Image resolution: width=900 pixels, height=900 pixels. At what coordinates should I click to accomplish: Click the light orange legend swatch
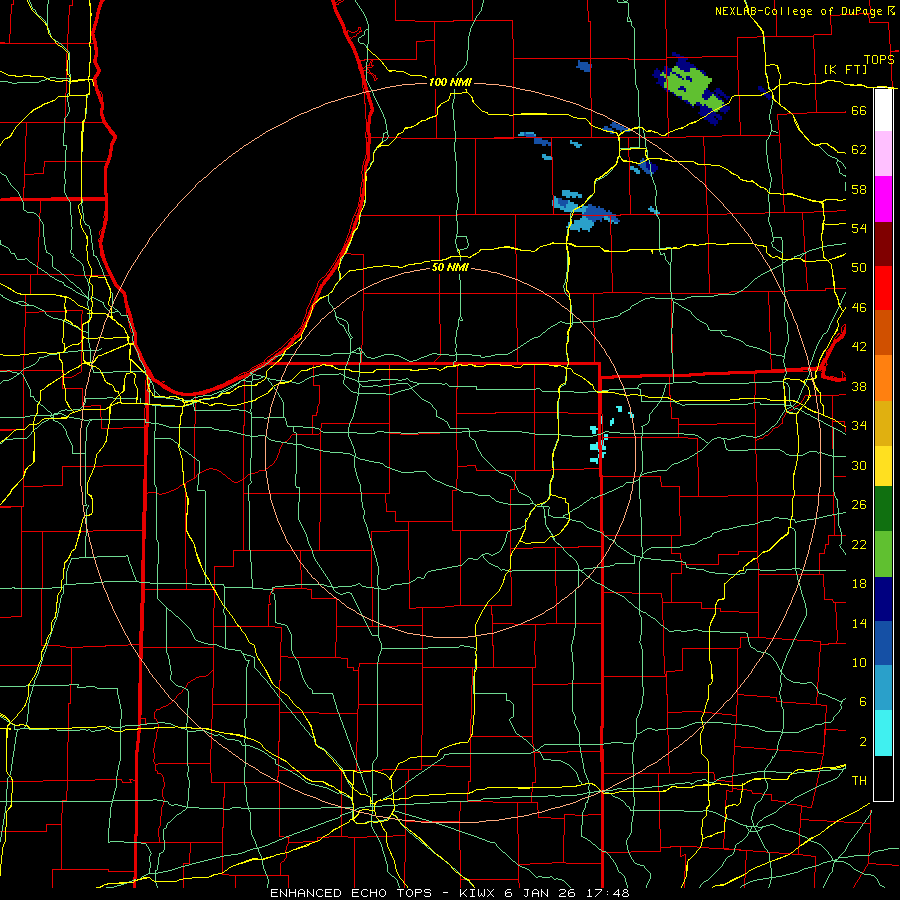(x=883, y=378)
